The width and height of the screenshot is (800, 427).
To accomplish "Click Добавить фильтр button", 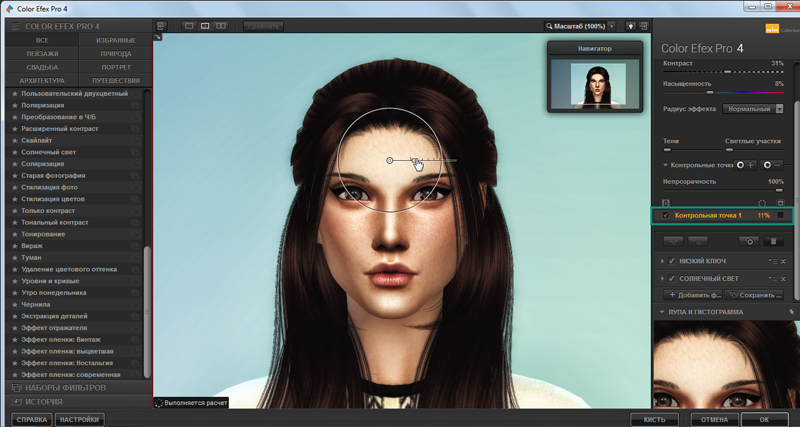I will coord(693,295).
